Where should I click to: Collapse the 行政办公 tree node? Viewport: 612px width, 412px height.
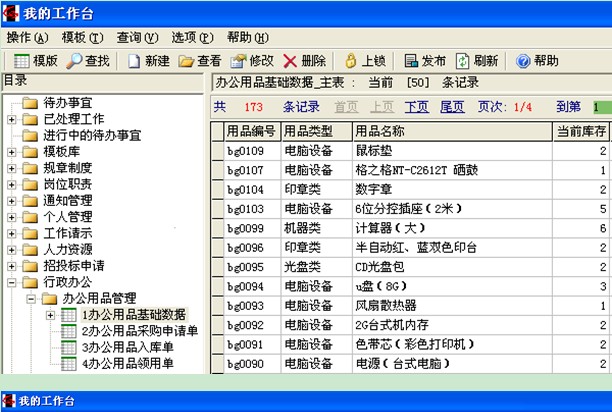pos(11,283)
